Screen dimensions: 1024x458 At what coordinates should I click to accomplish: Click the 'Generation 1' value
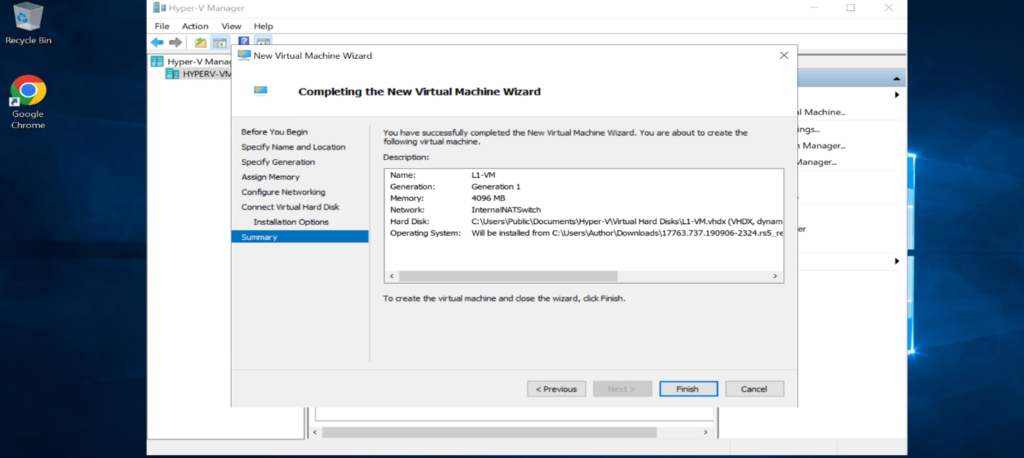pyautogui.click(x=496, y=186)
